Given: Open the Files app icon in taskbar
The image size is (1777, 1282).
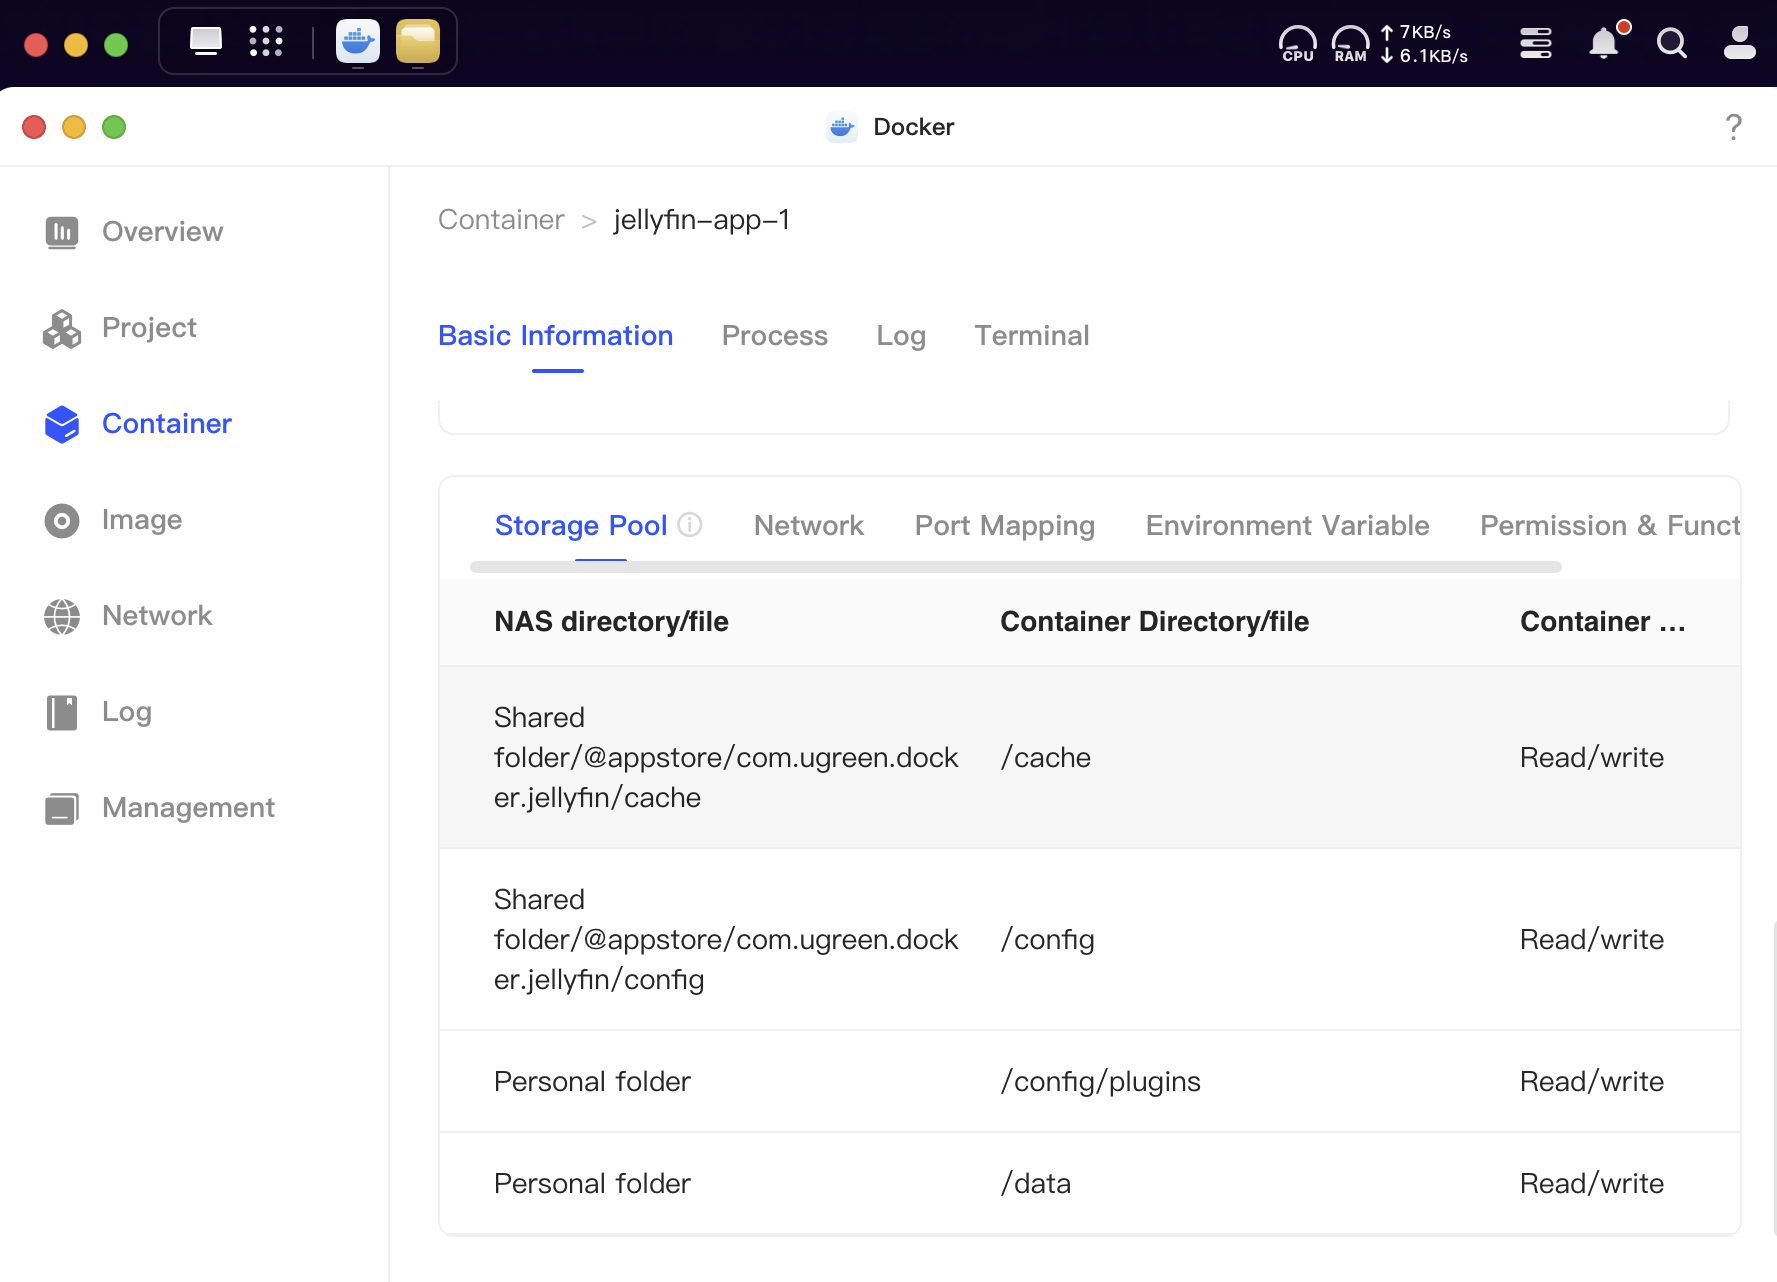Looking at the screenshot, I should 417,42.
